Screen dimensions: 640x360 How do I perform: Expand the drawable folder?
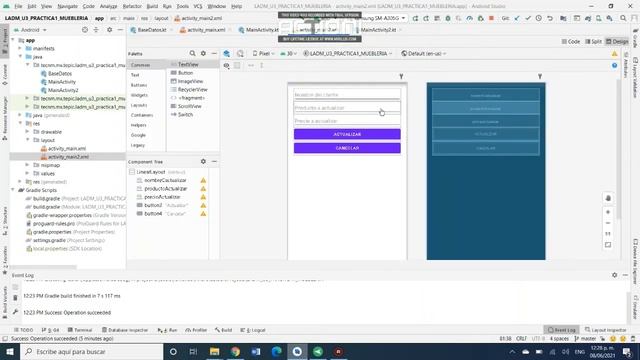[x=27, y=132]
